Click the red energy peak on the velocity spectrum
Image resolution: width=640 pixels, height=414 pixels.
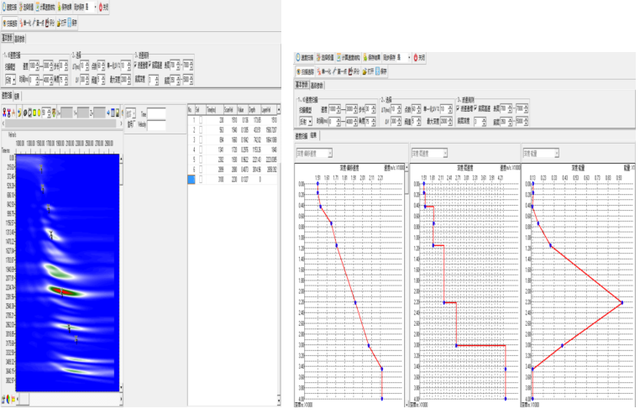click(x=63, y=291)
